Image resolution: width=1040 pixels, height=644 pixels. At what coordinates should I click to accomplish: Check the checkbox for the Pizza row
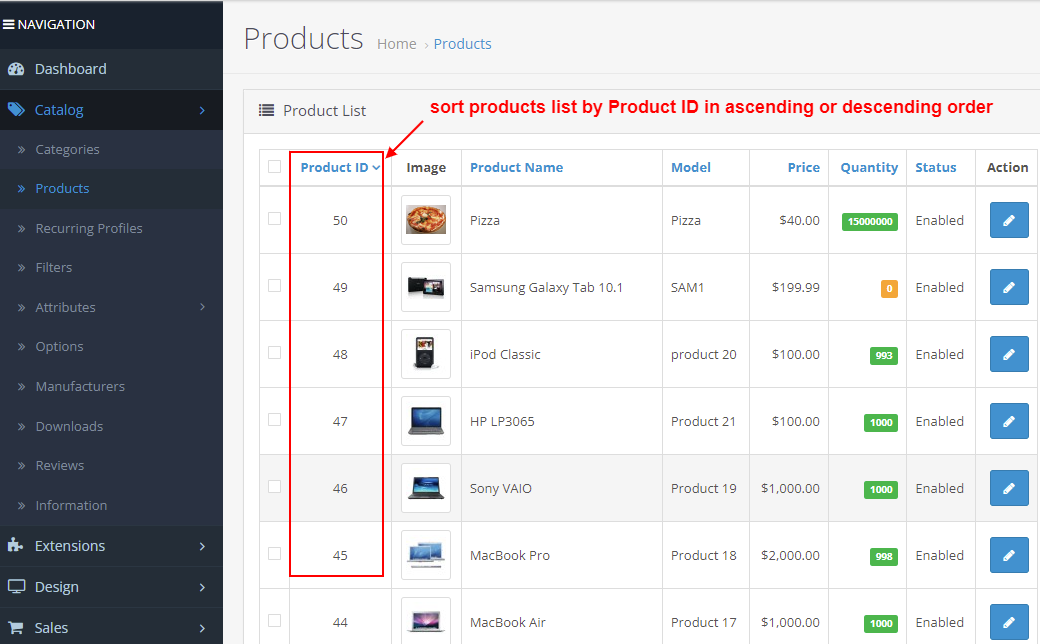click(x=273, y=220)
